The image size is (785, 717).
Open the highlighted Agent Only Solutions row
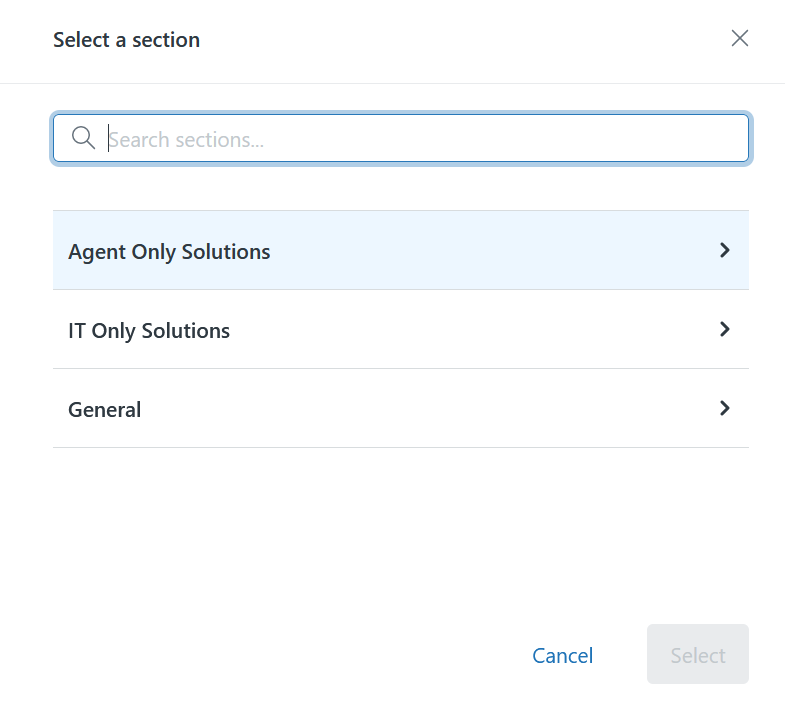point(401,250)
